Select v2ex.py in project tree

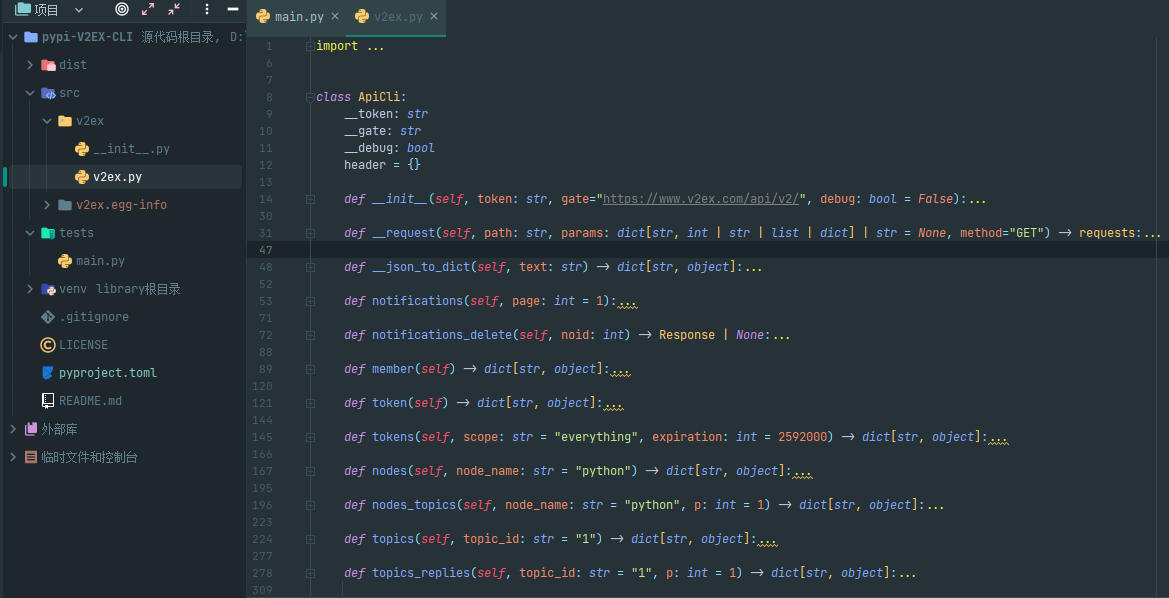[x=117, y=177]
